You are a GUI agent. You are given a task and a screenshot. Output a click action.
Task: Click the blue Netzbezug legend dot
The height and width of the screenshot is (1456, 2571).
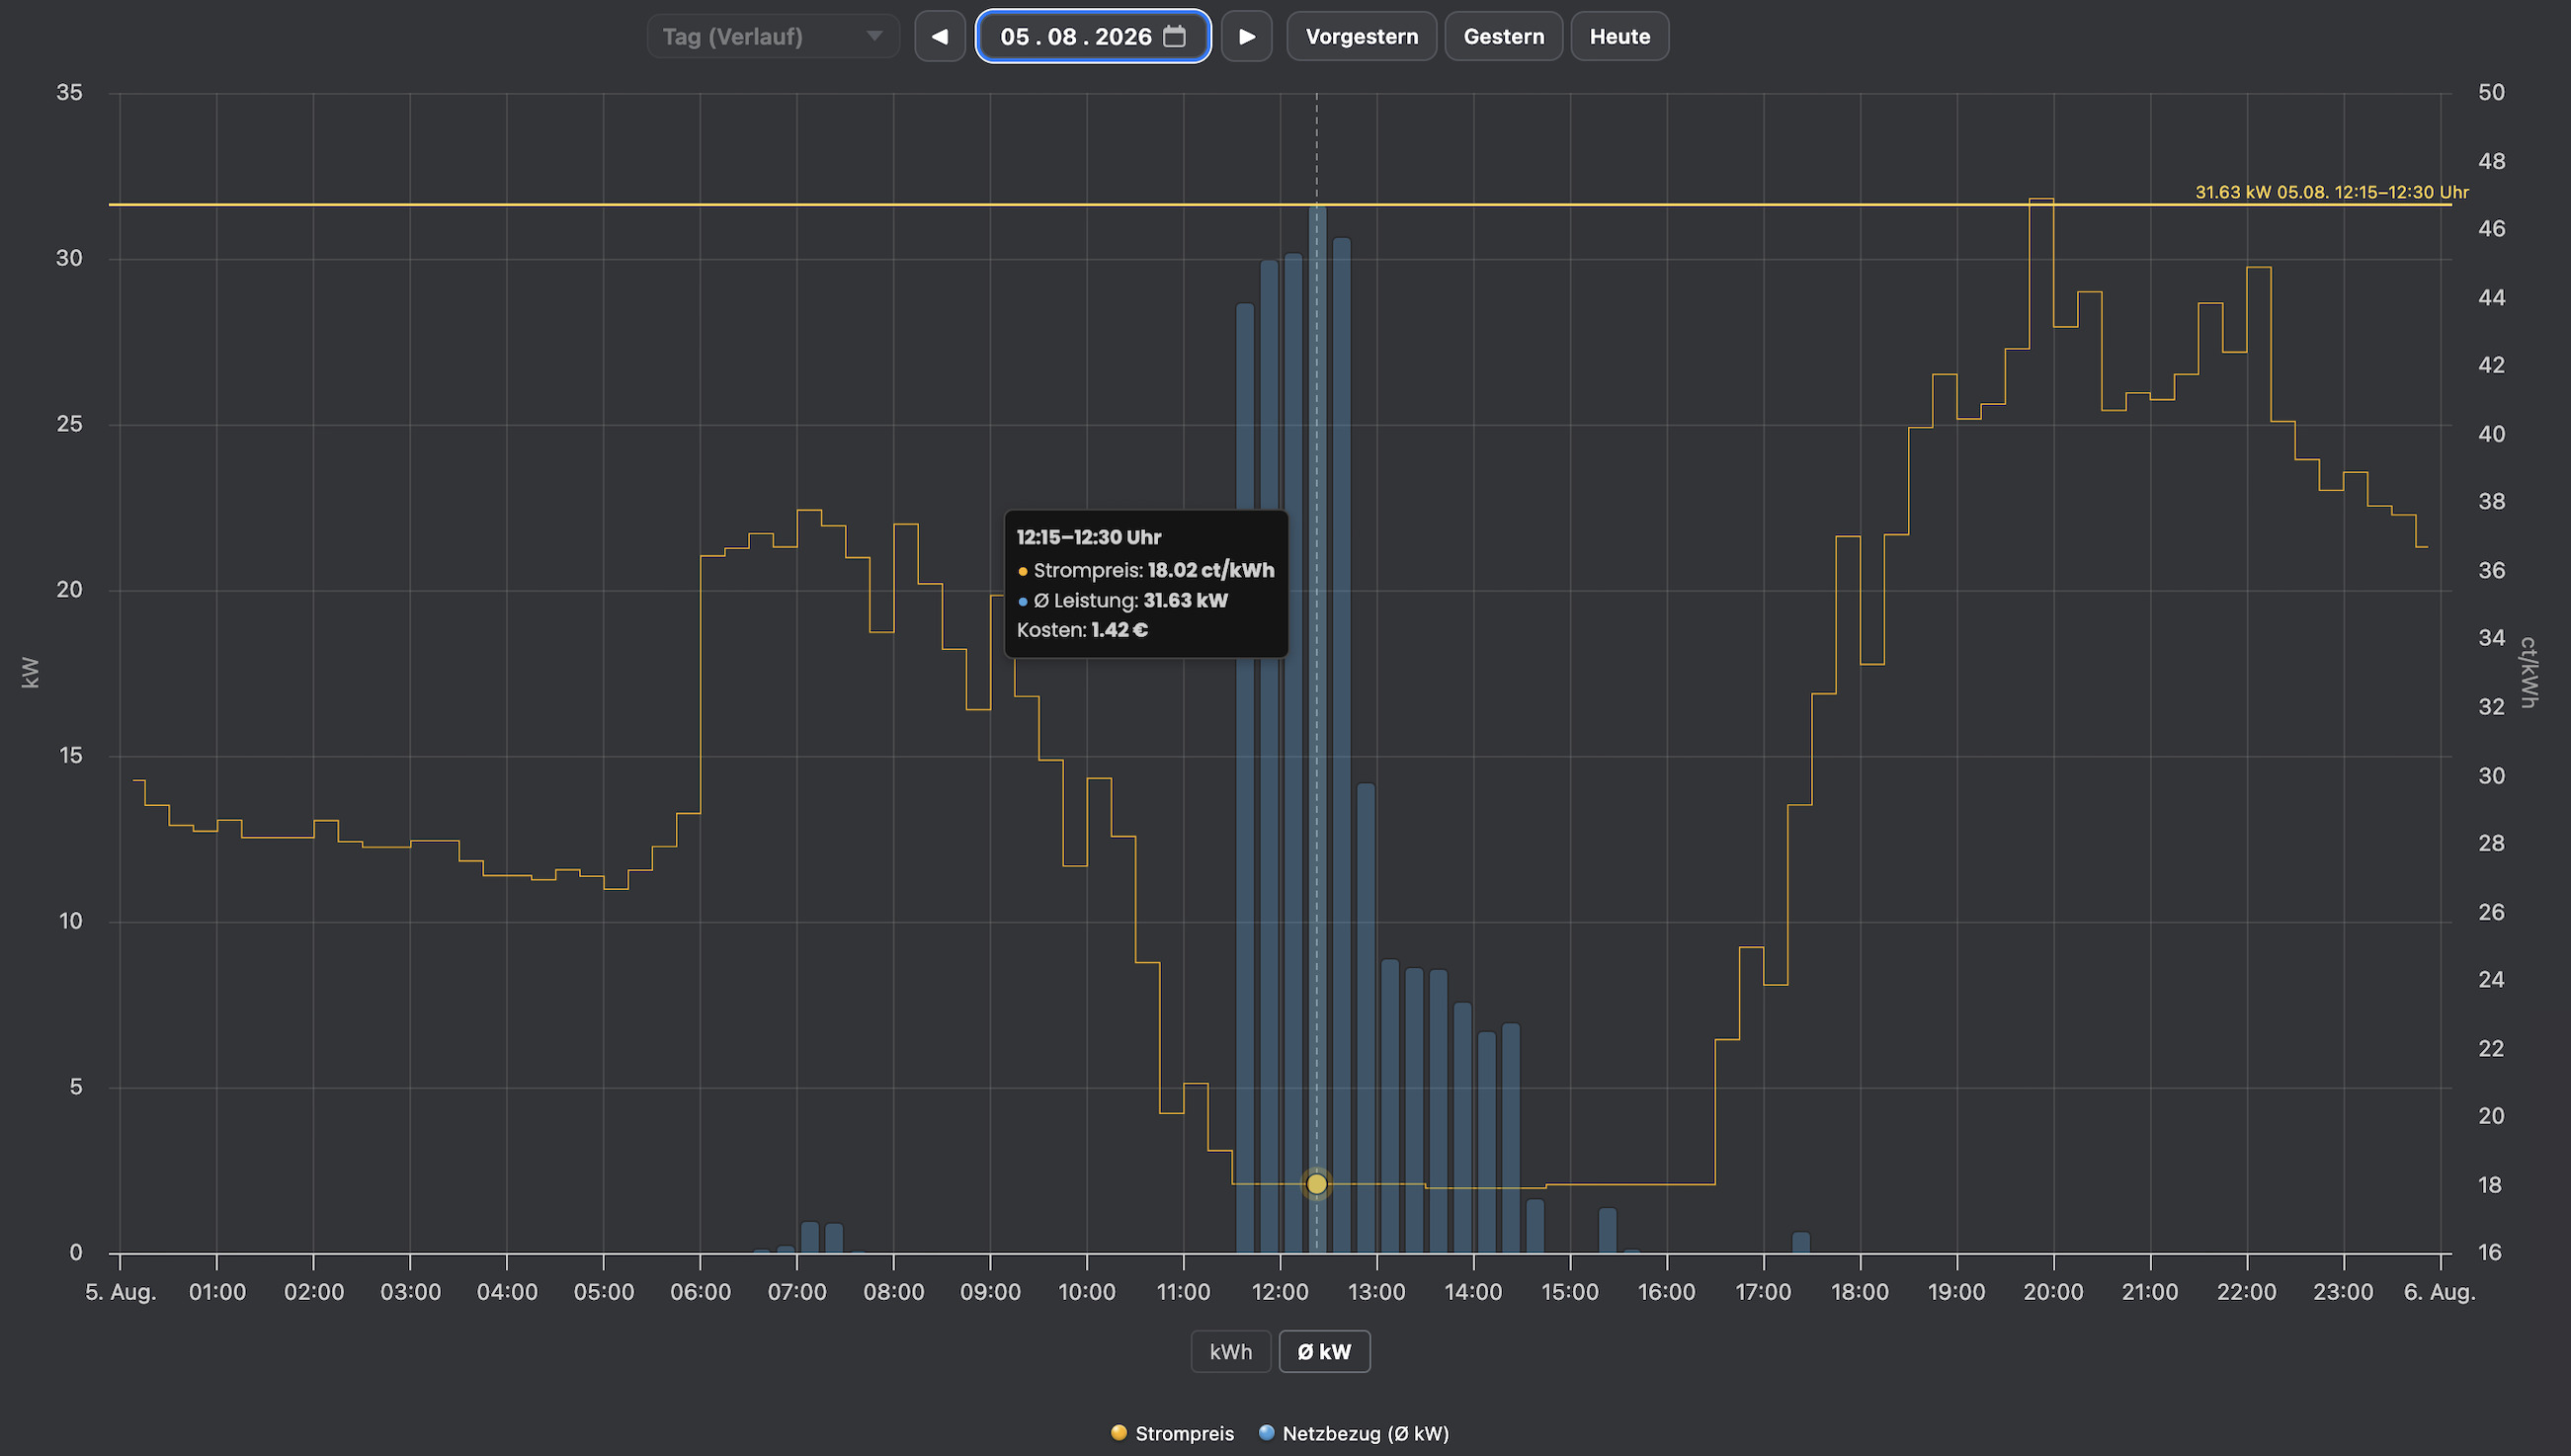(1266, 1433)
